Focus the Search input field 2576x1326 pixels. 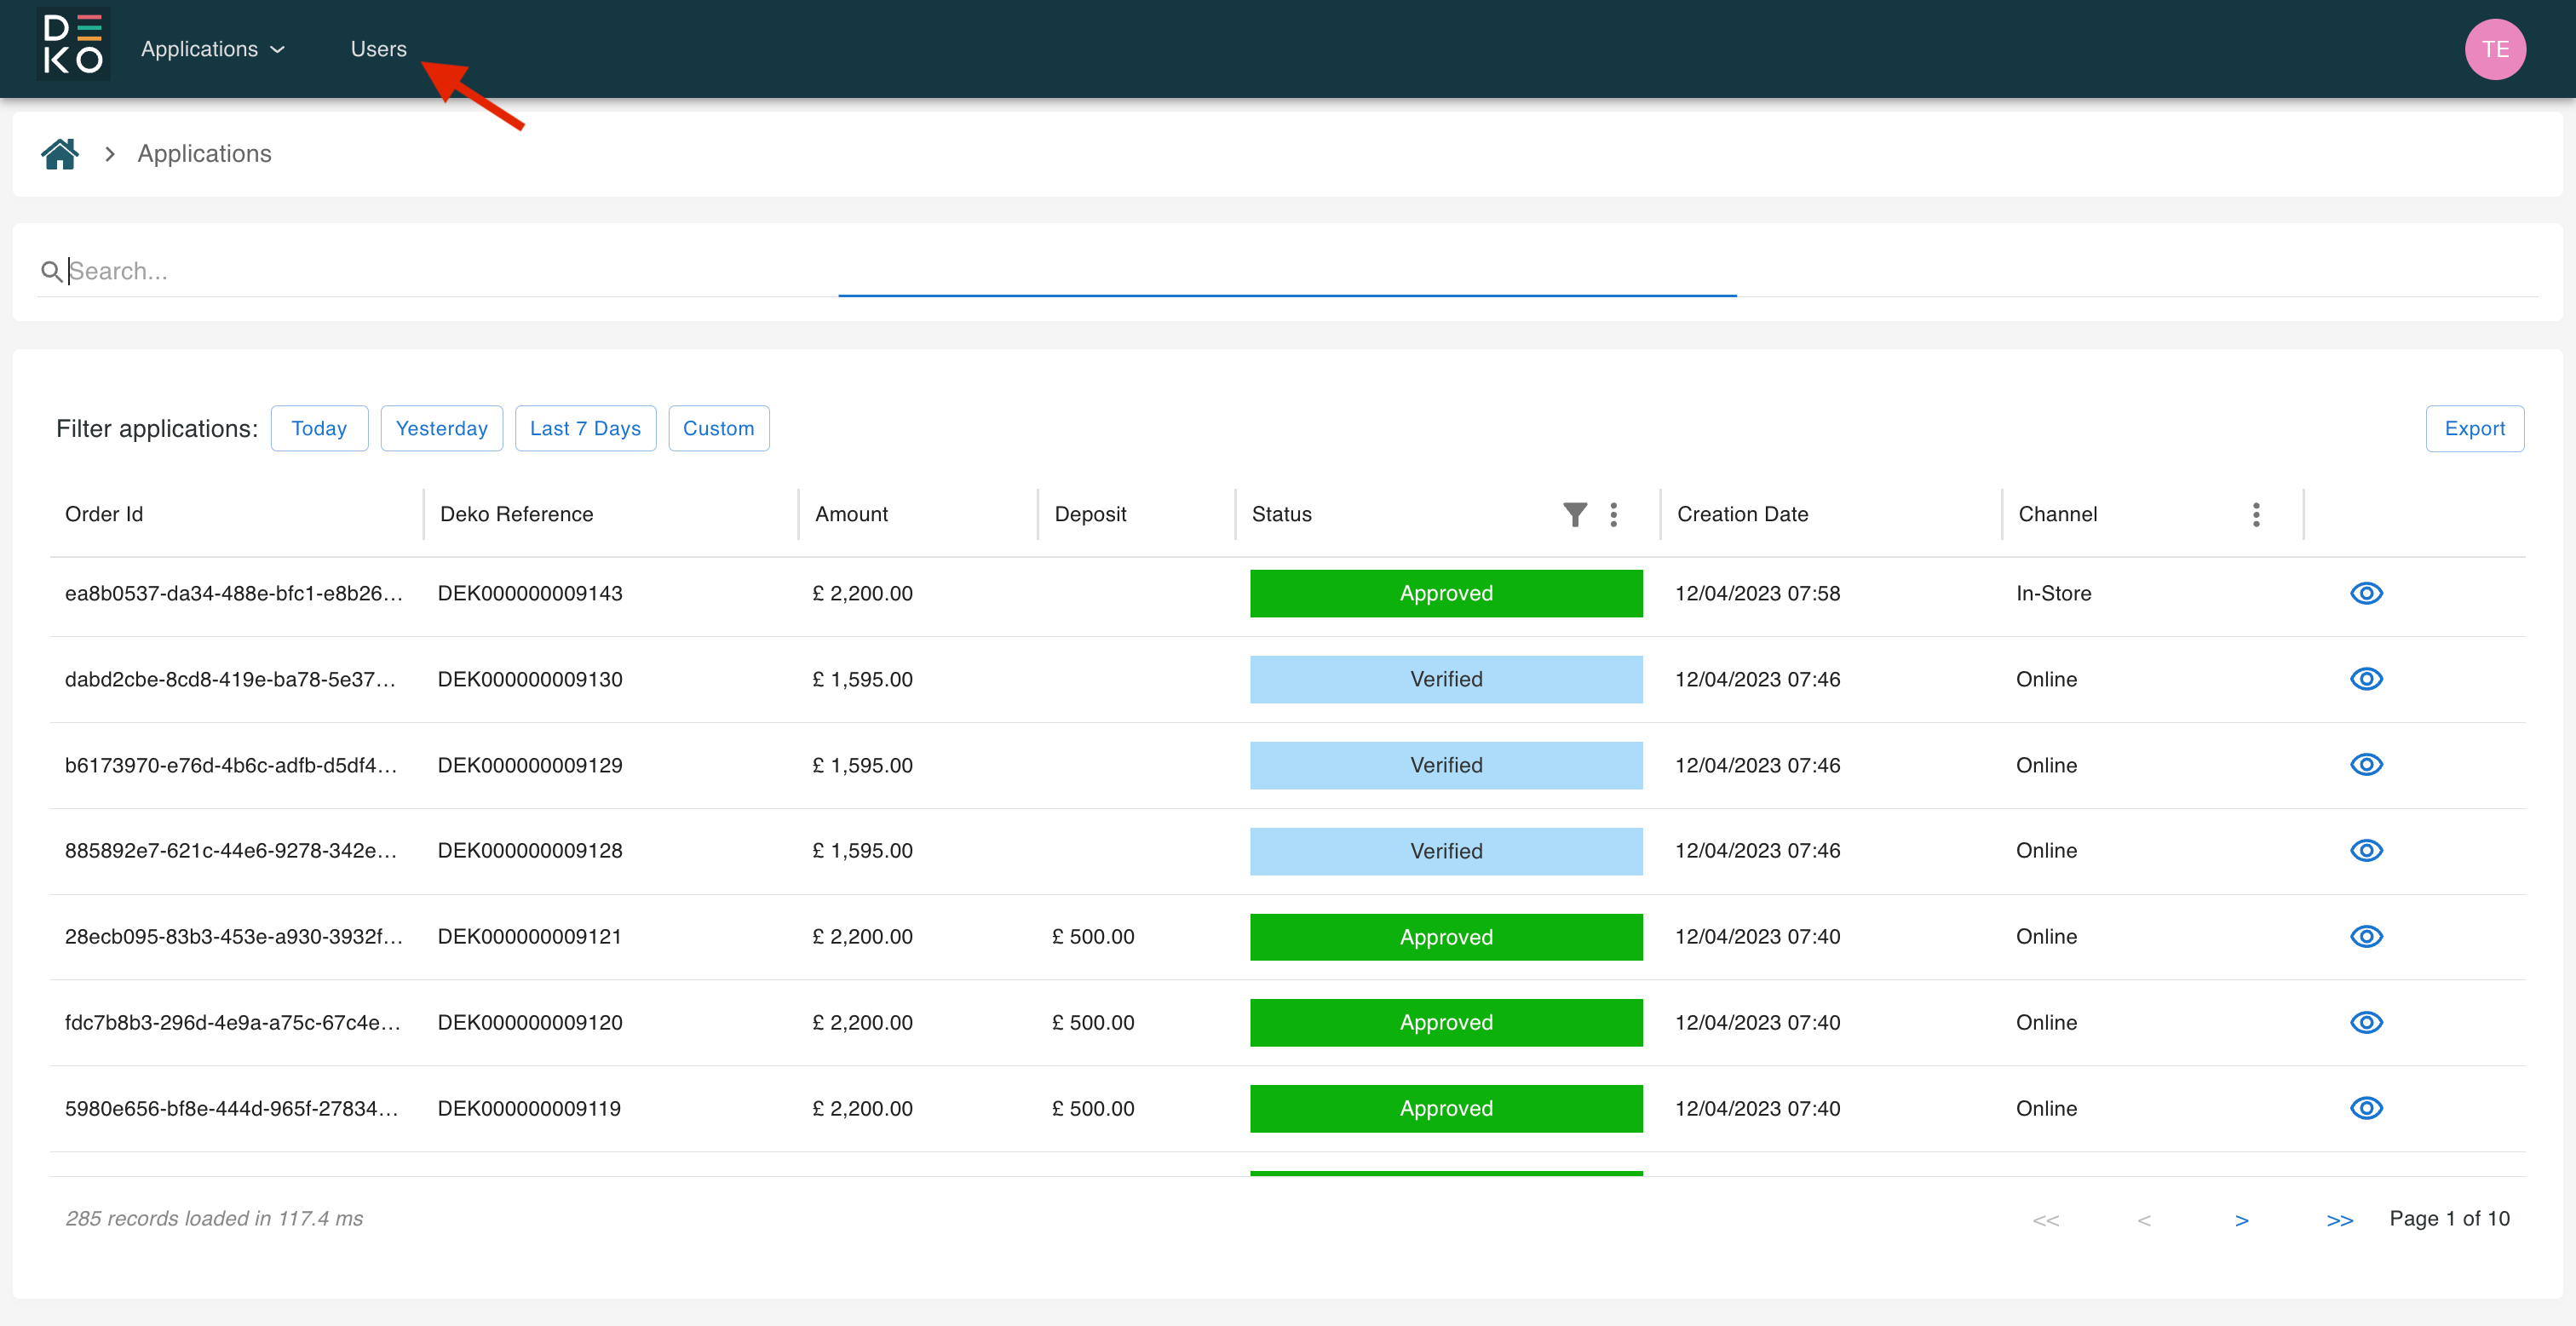pyautogui.click(x=440, y=271)
